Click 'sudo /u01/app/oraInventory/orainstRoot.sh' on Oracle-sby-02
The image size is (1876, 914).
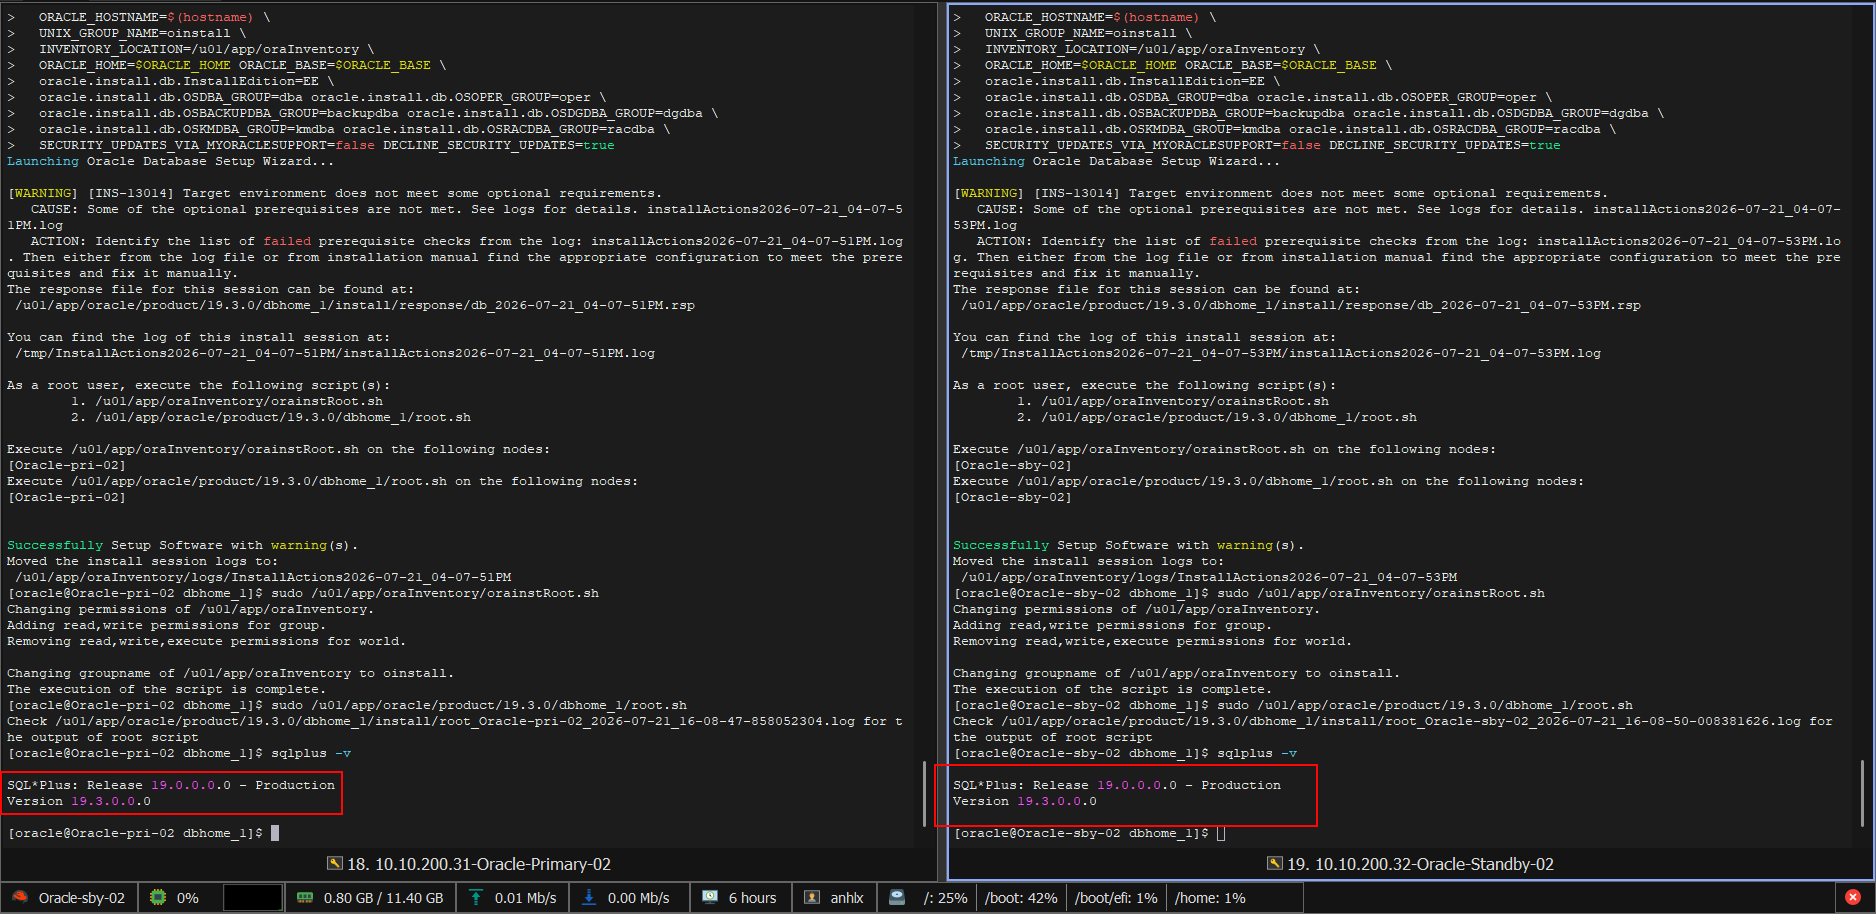[1381, 593]
